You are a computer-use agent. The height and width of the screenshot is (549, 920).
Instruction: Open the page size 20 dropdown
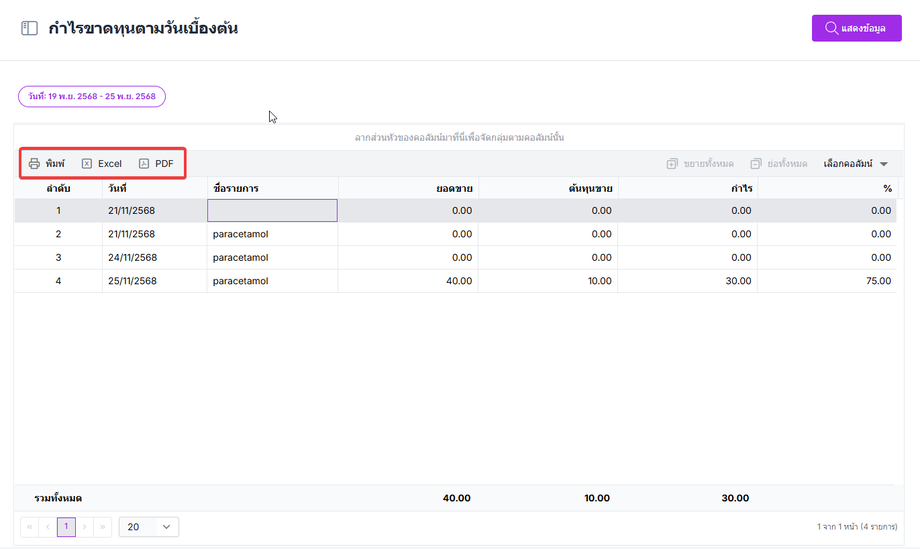click(148, 526)
